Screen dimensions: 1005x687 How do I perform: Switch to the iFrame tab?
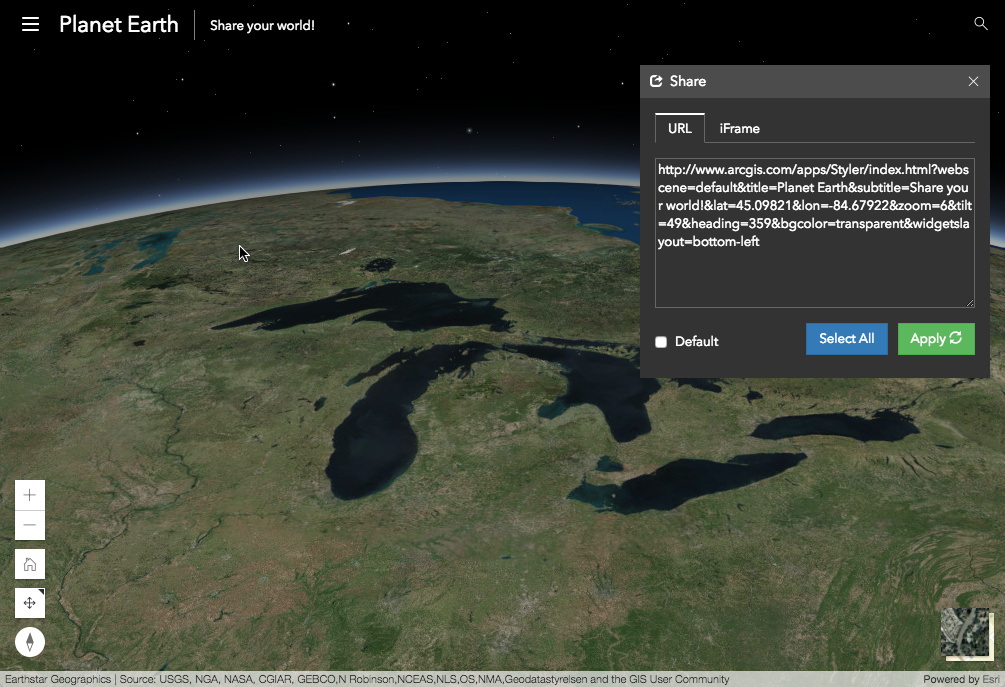739,128
